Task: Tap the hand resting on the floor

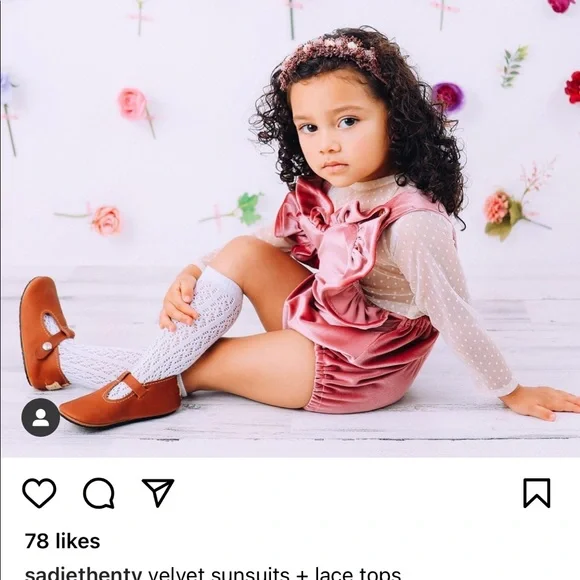Action: (x=542, y=402)
